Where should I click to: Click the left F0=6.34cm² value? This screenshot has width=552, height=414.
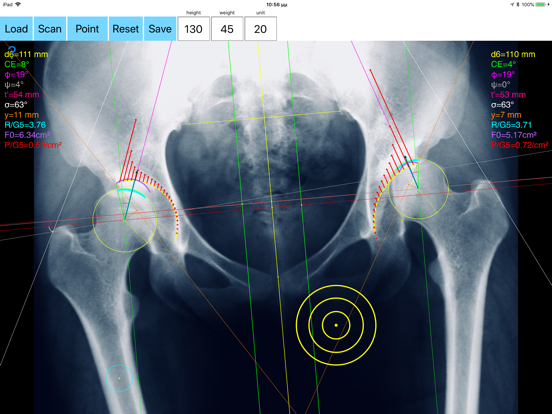27,135
